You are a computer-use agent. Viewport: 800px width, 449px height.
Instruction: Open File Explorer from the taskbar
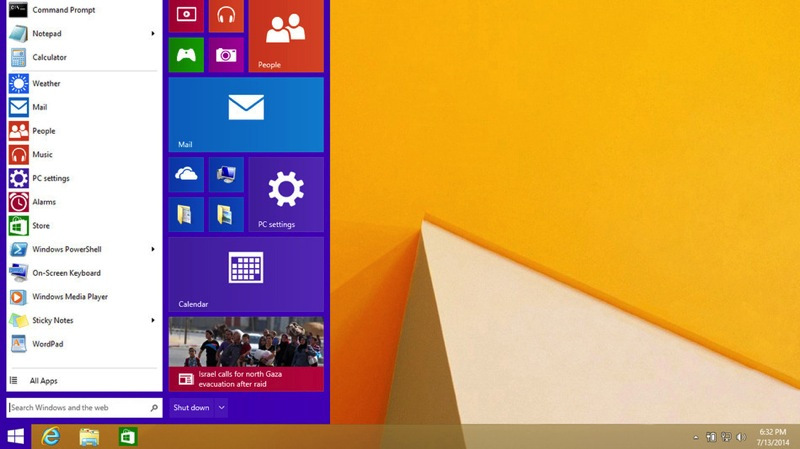[x=89, y=436]
